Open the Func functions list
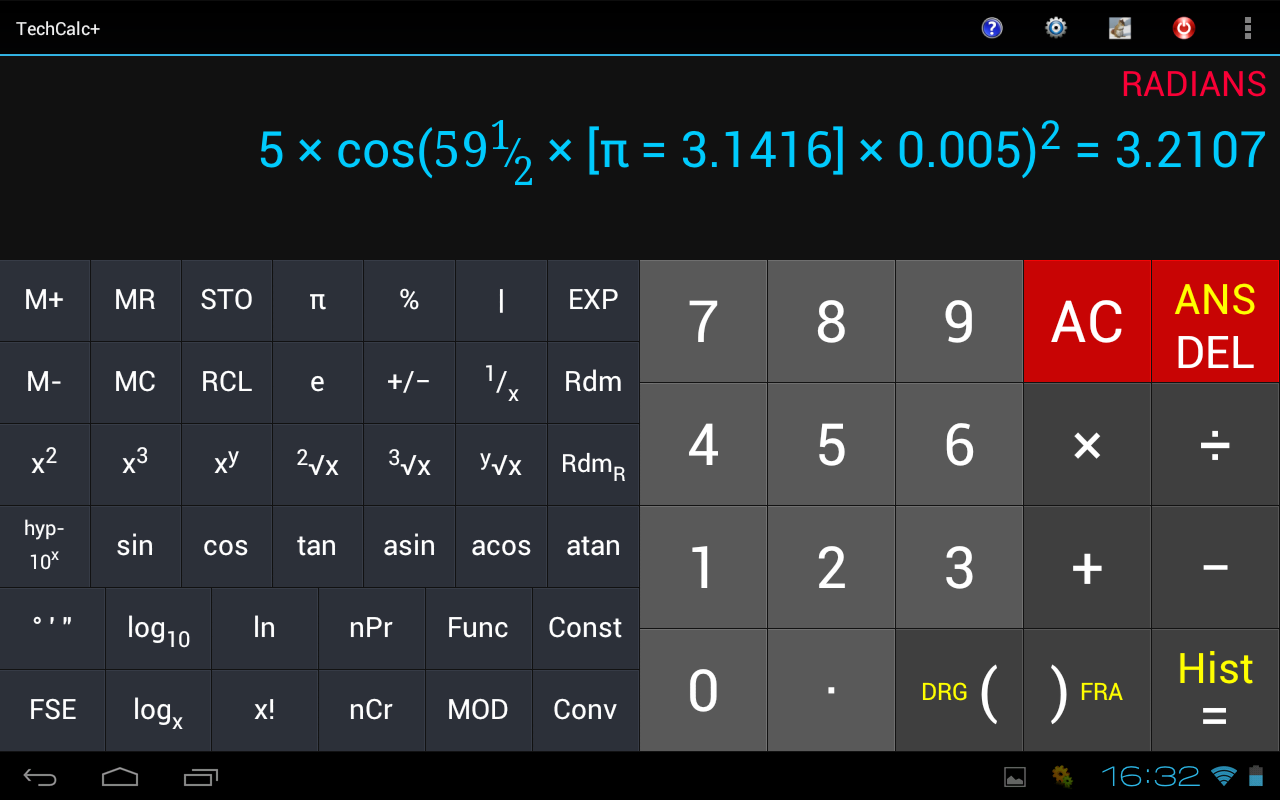Viewport: 1280px width, 800px height. (x=478, y=627)
